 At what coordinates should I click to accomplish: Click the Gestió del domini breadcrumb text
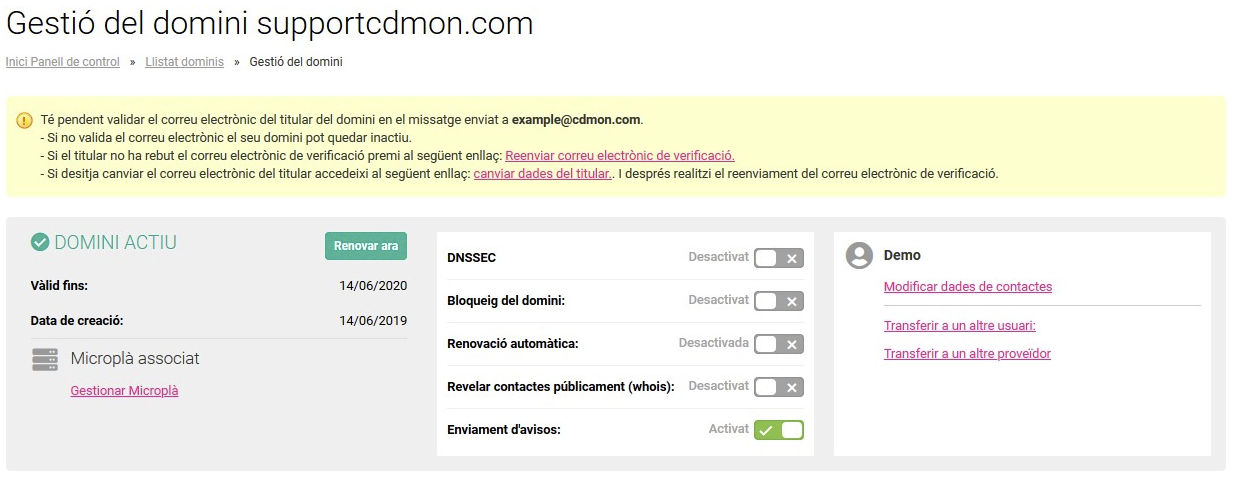(296, 62)
